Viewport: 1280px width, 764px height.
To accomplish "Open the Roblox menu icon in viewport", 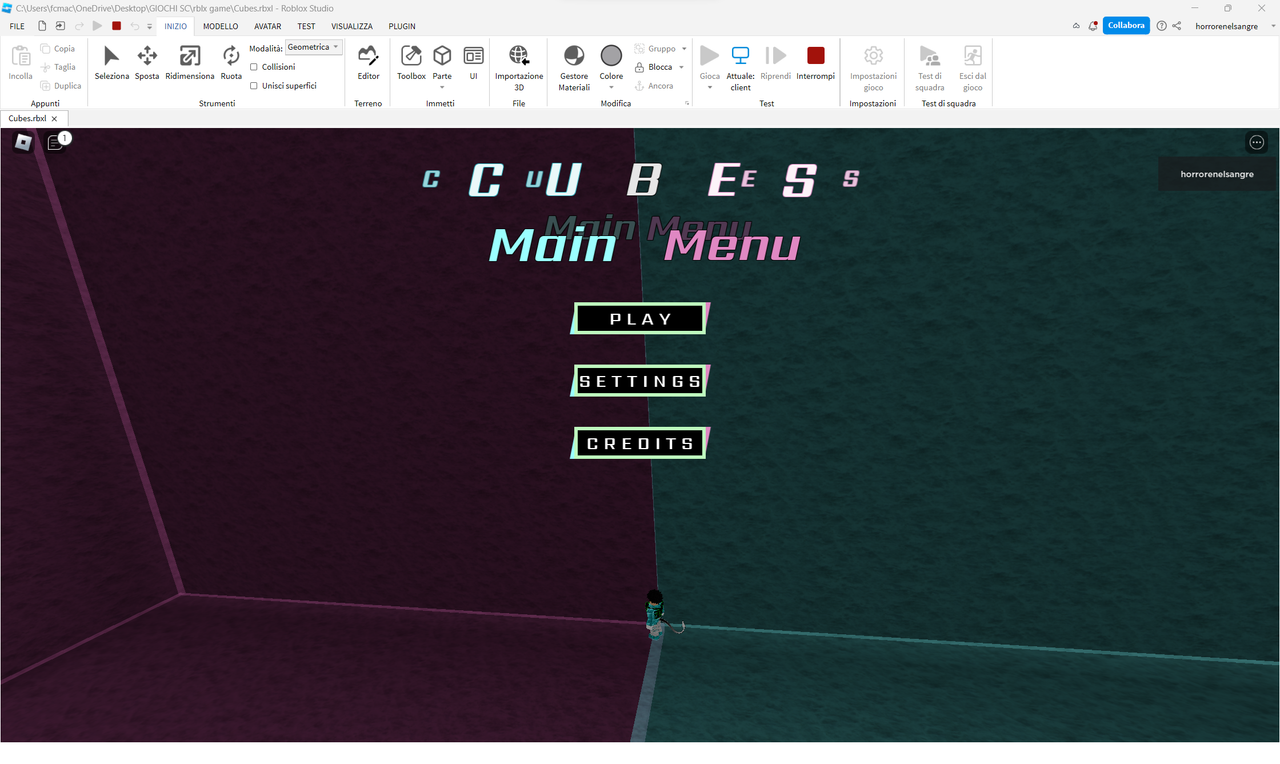I will (23, 143).
